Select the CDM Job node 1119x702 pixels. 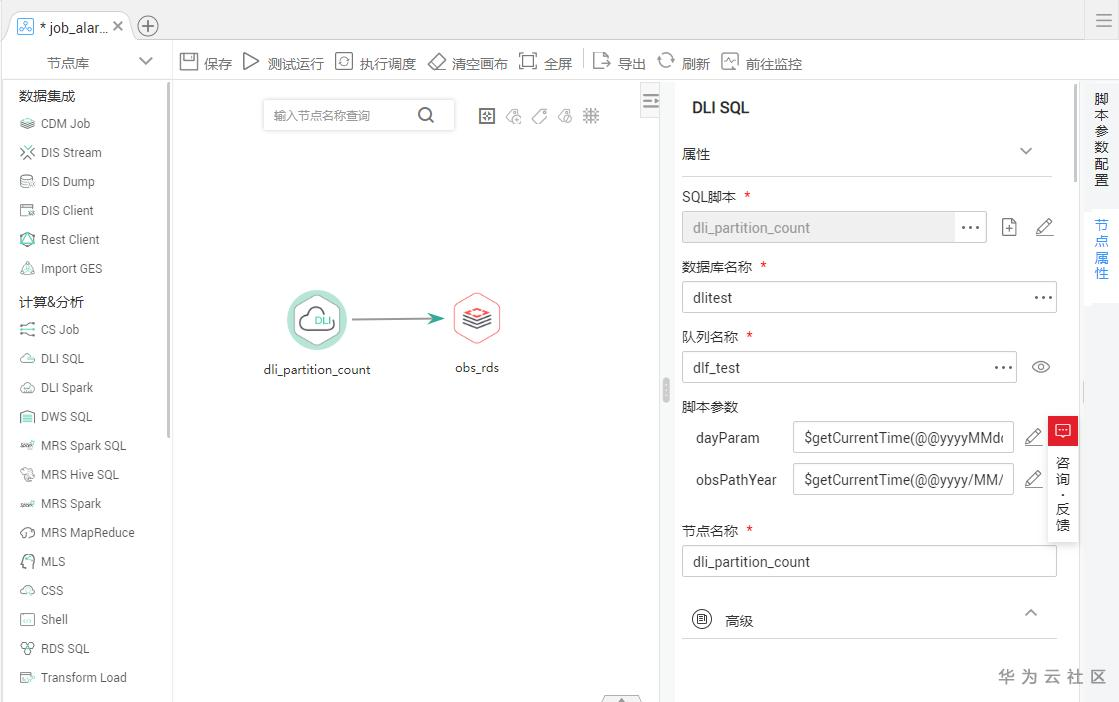(x=56, y=123)
